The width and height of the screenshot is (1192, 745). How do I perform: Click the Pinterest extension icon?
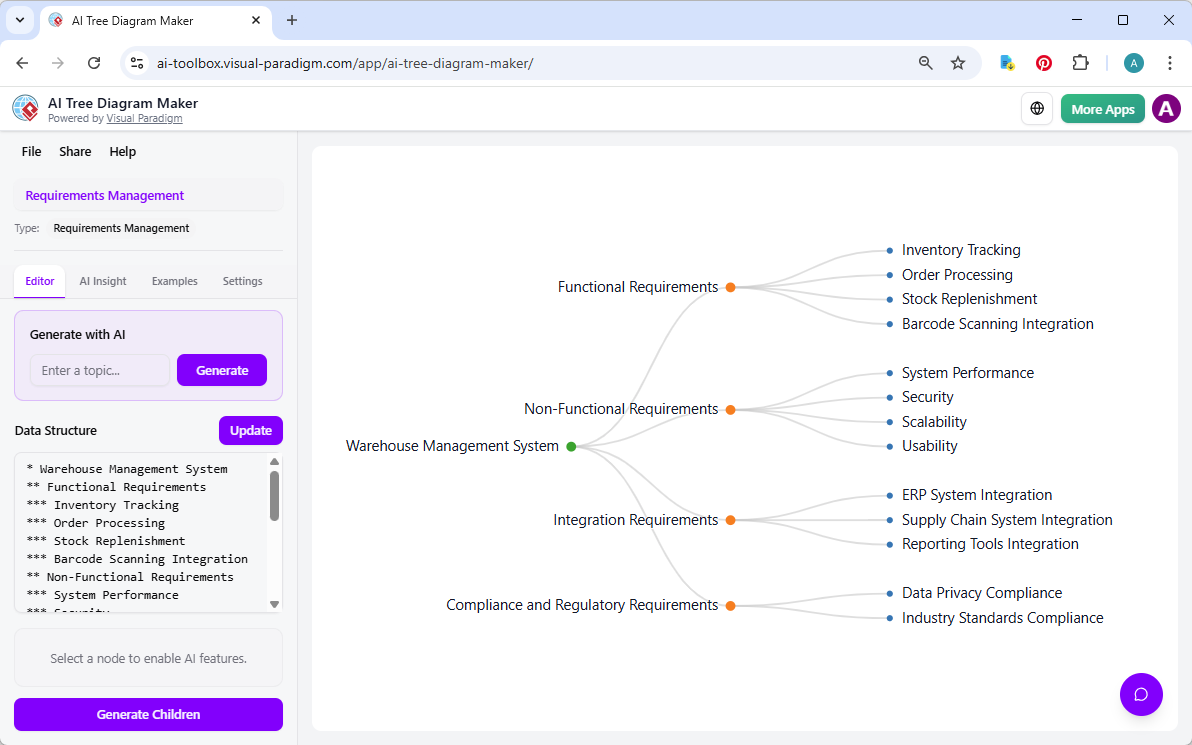[1043, 62]
